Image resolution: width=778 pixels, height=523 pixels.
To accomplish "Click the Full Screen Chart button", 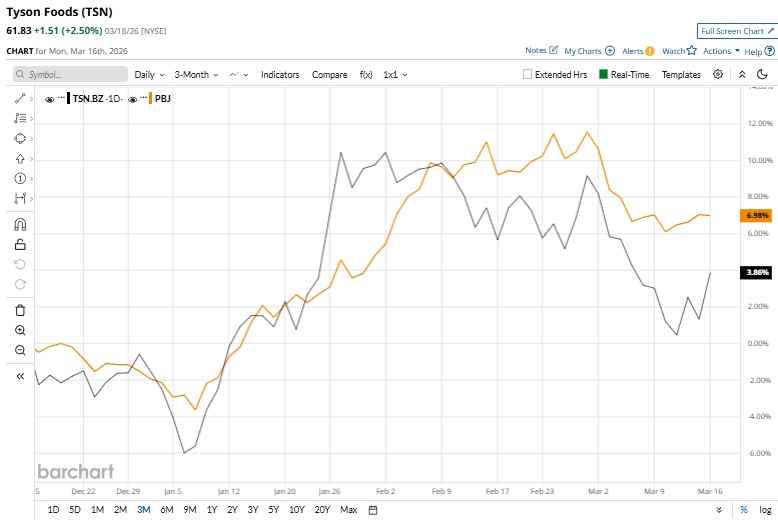I will tap(736, 31).
